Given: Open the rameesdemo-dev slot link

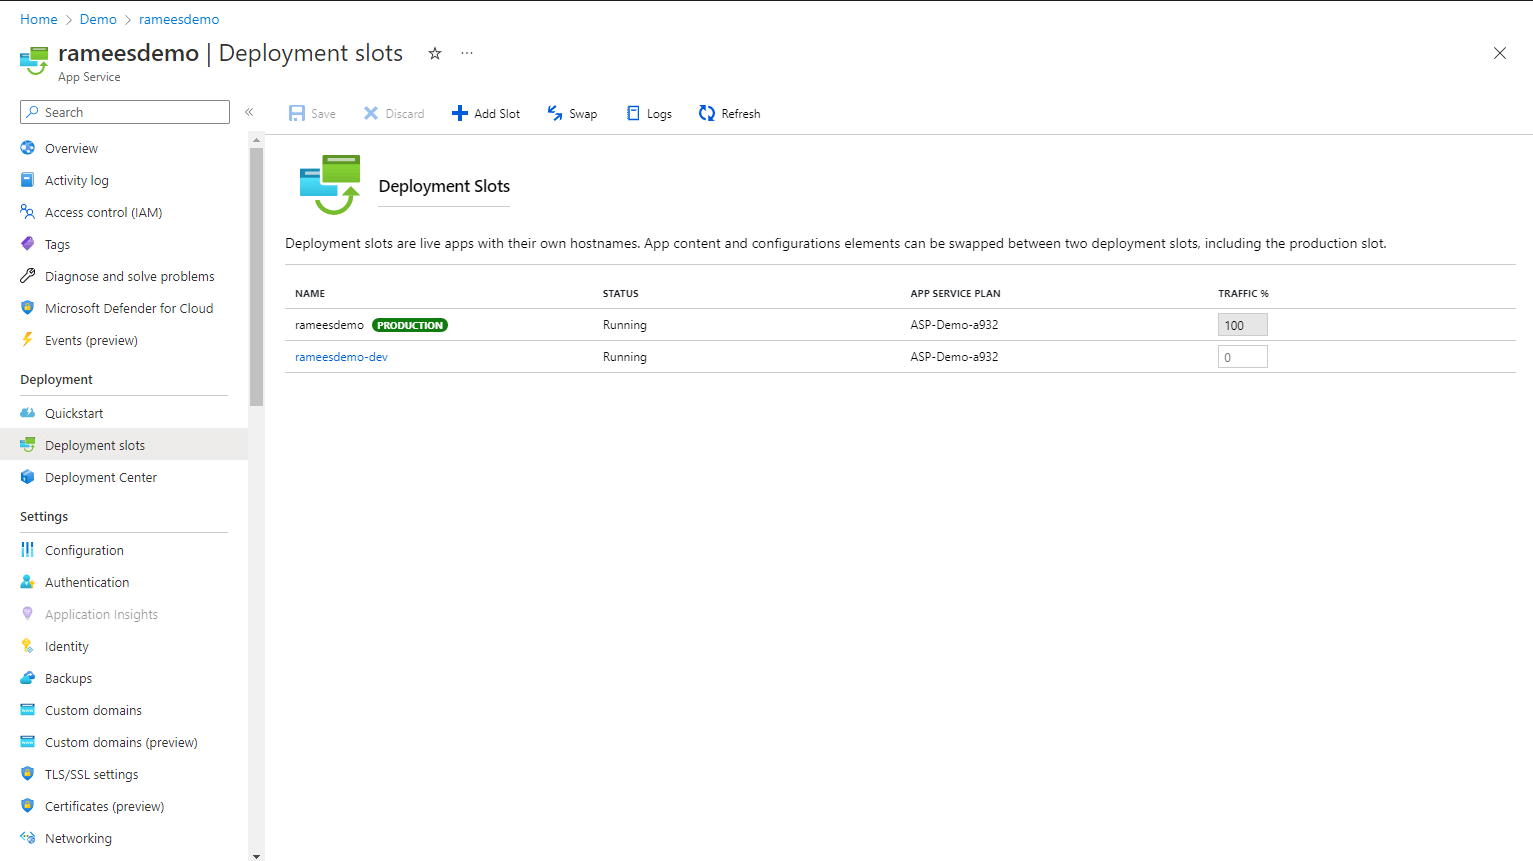Looking at the screenshot, I should pos(341,357).
